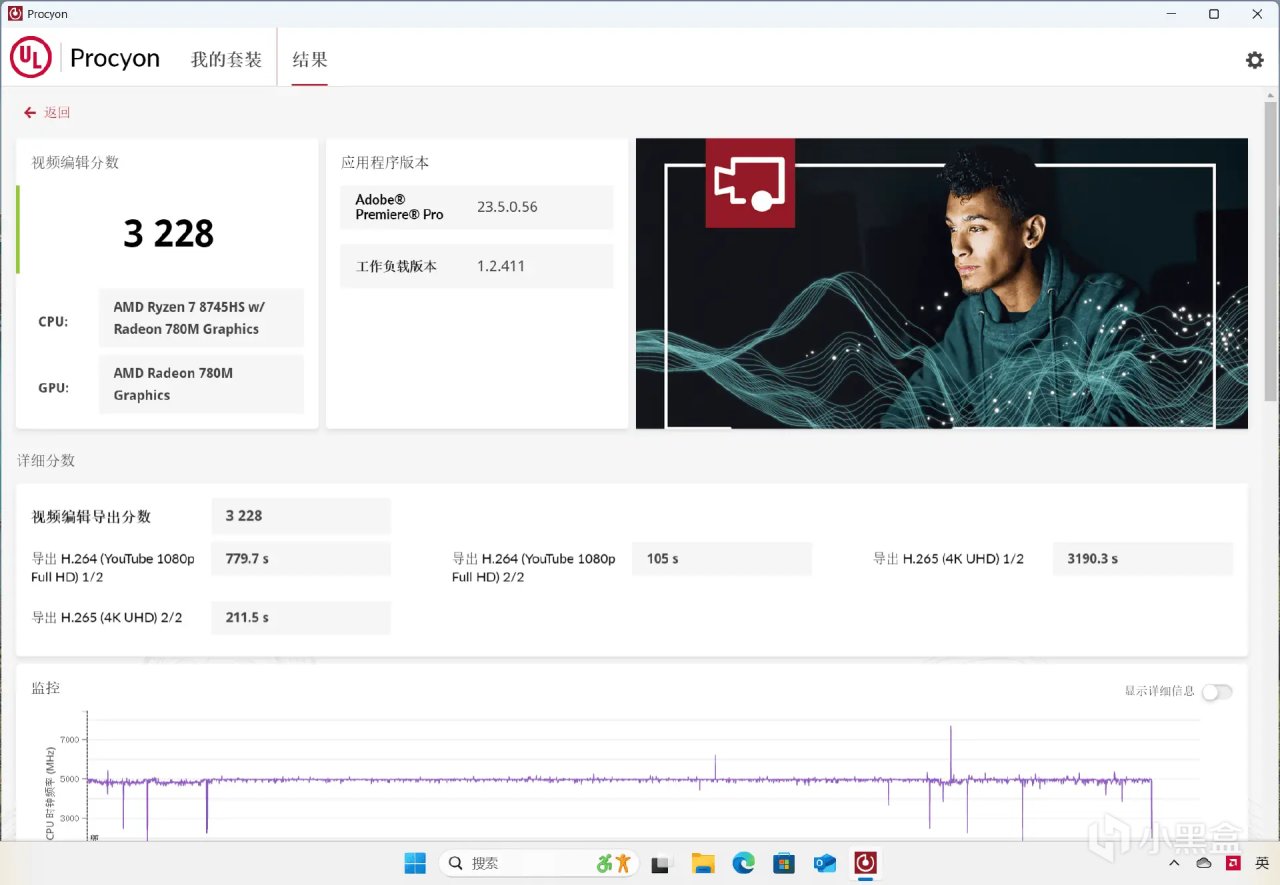Click the 详细分数 section heading
The width and height of the screenshot is (1280, 885).
tap(46, 461)
